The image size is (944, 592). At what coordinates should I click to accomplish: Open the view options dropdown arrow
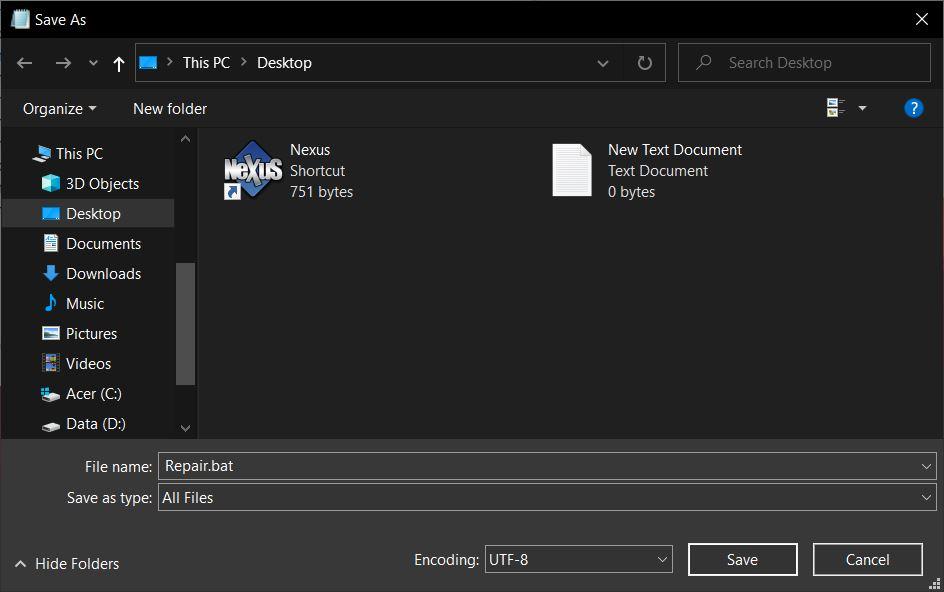[862, 108]
